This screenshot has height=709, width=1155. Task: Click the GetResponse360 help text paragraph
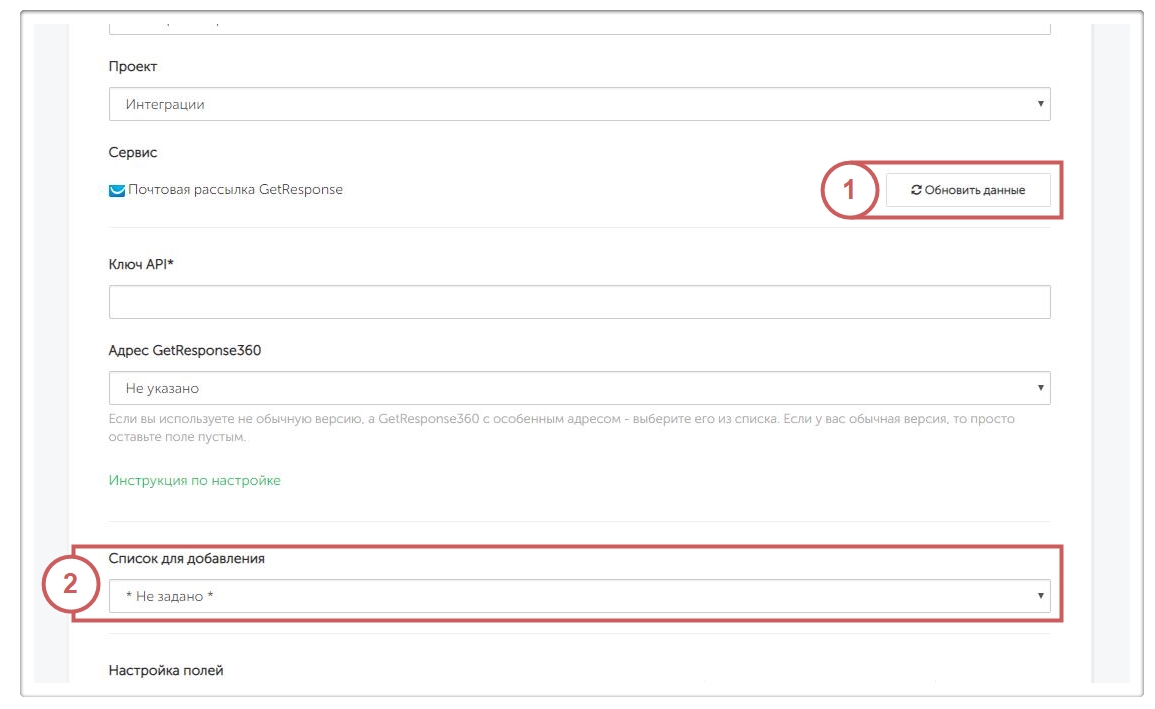click(560, 428)
